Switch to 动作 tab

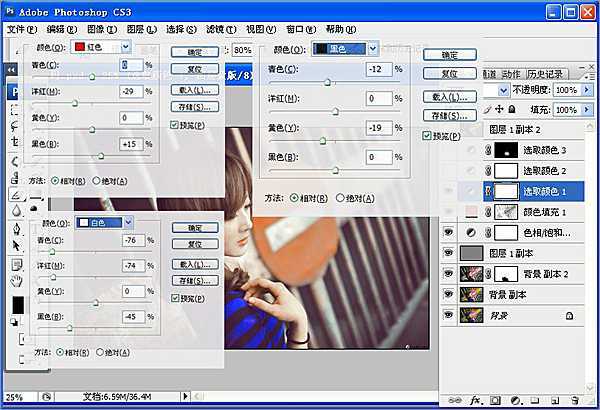coord(511,74)
